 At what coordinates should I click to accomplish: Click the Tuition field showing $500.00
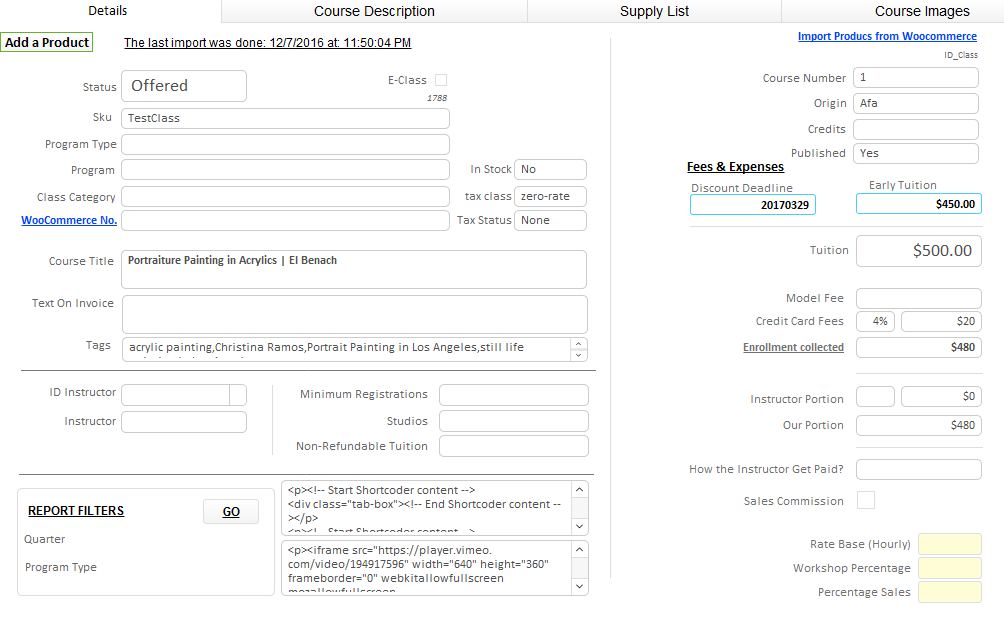[x=918, y=251]
